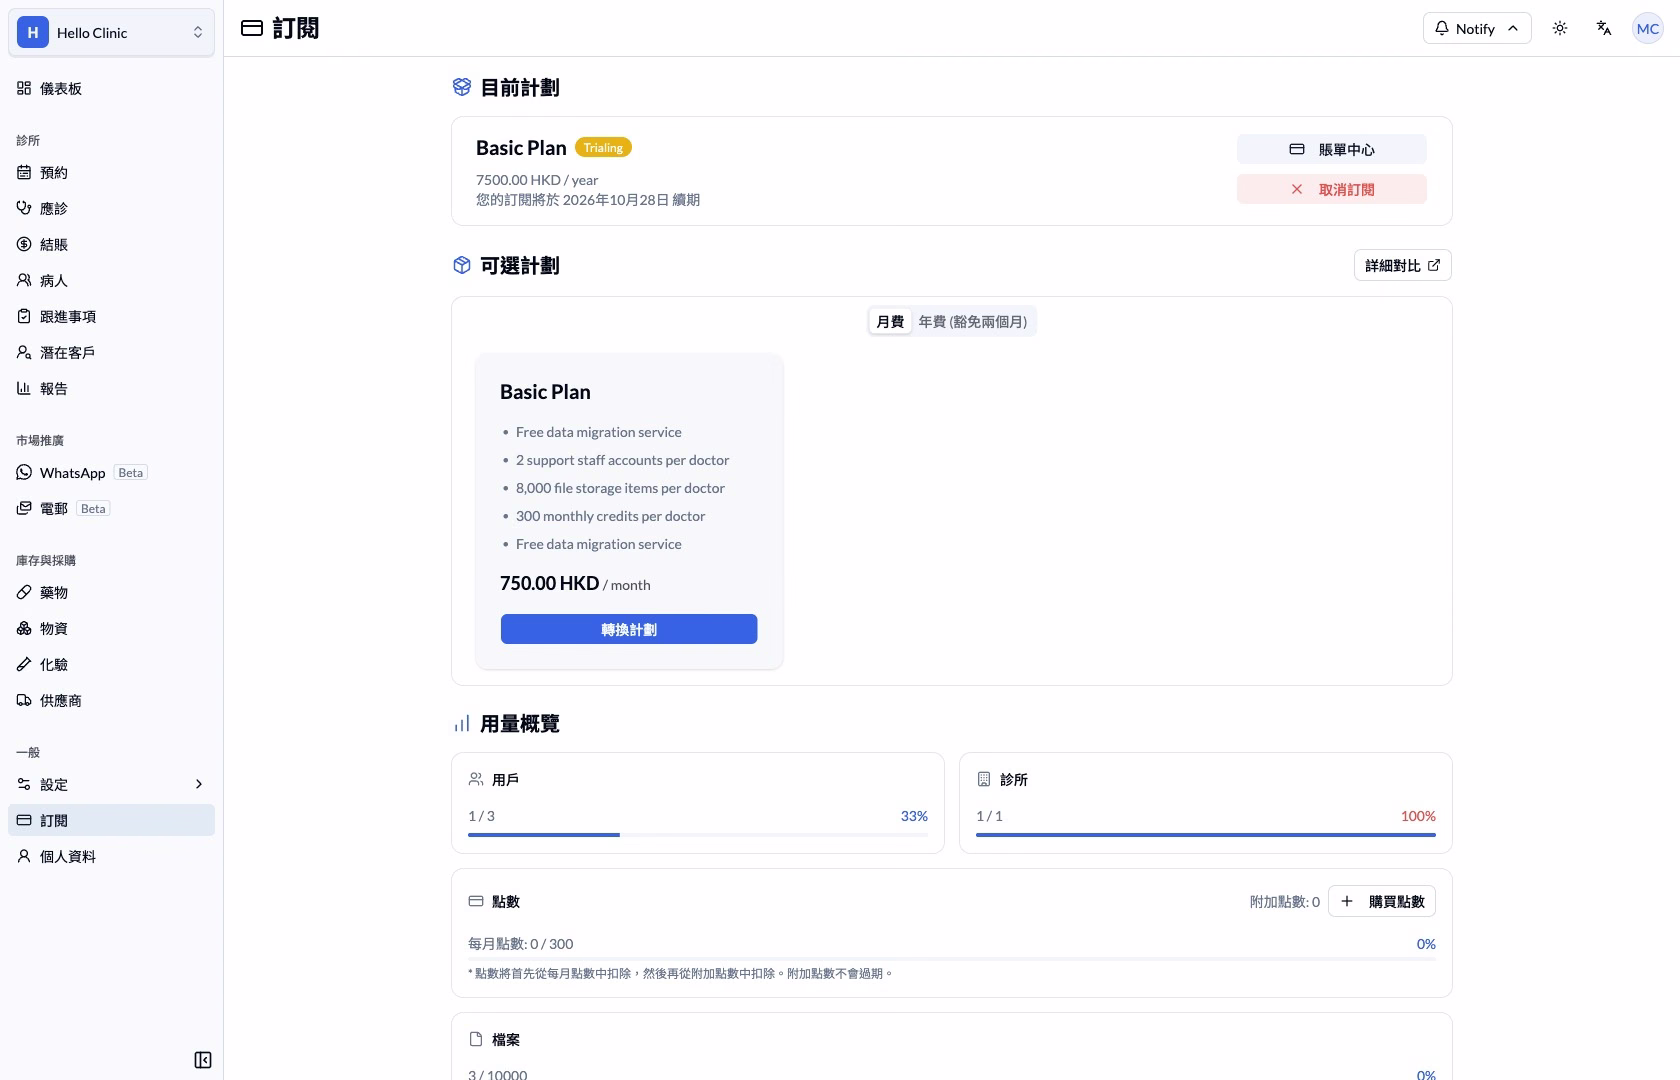Click the 附加點數: 0 label

click(1285, 902)
